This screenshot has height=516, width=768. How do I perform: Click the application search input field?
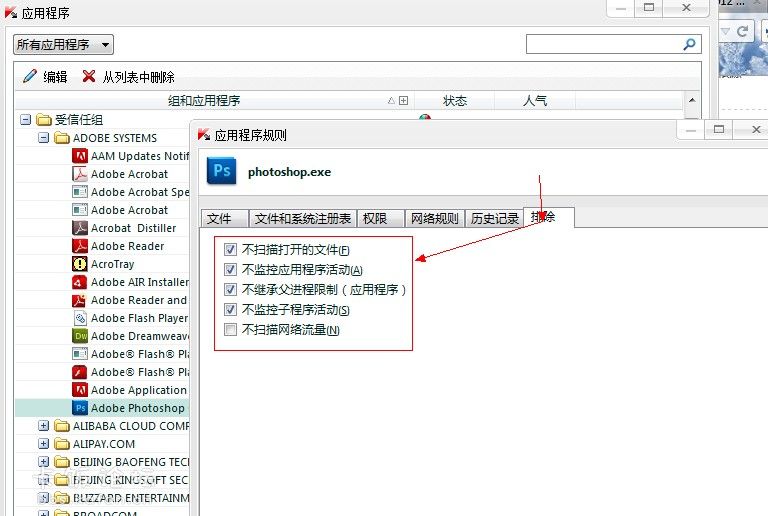point(614,45)
